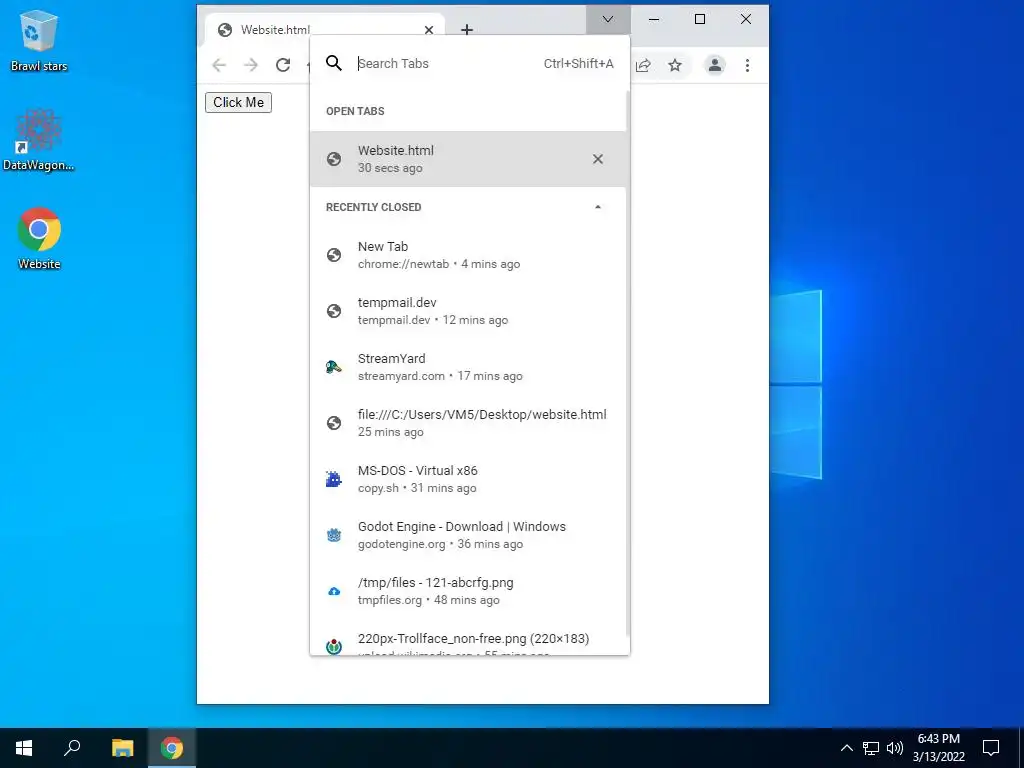Click the magnifier icon in the Search Tabs box
Image resolution: width=1024 pixels, height=768 pixels.
point(334,63)
